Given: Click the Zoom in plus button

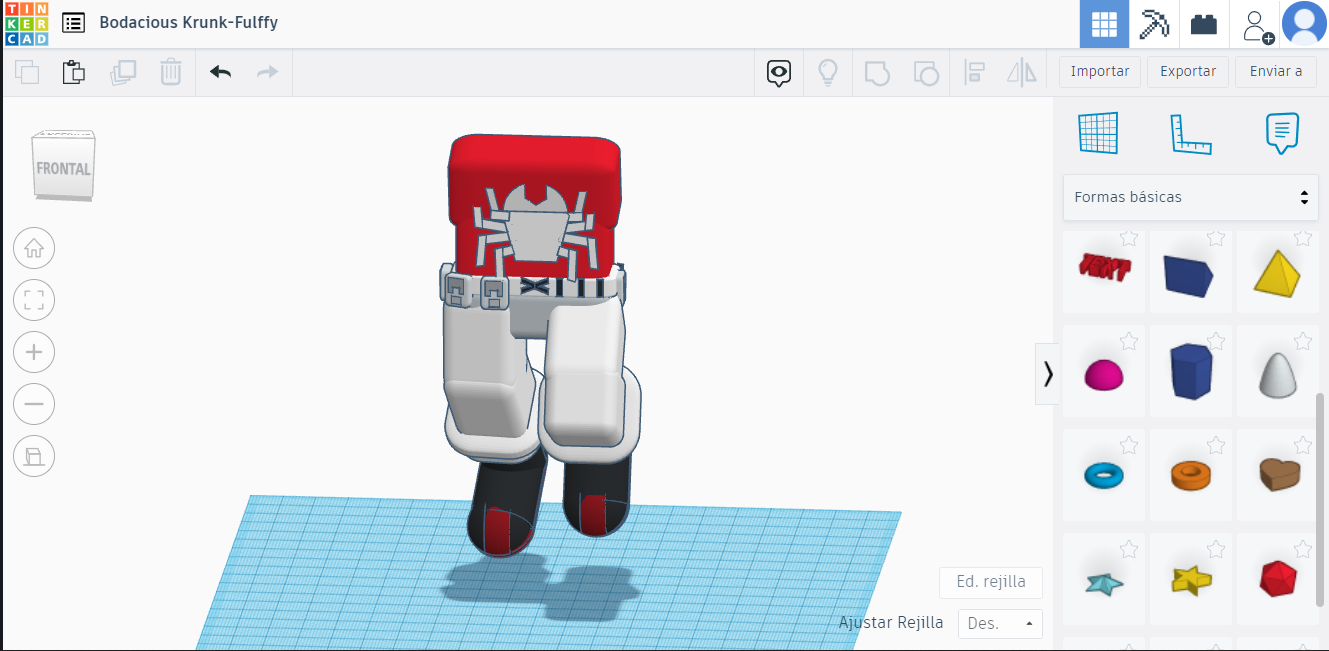Looking at the screenshot, I should tap(34, 352).
